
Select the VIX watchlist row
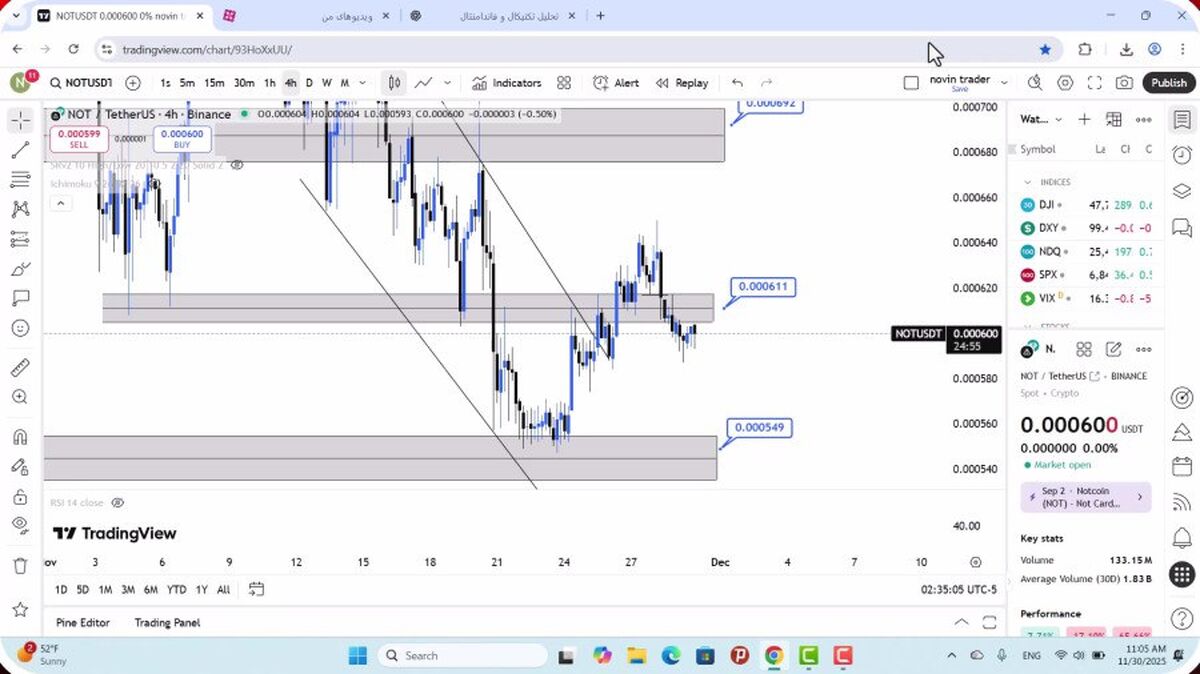click(x=1086, y=298)
